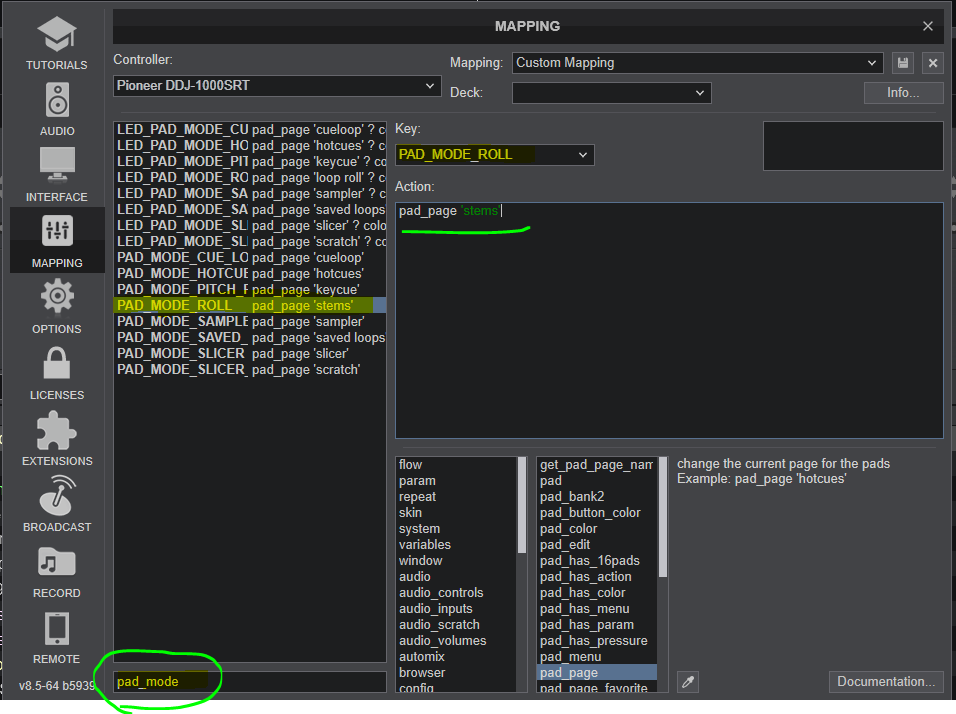
Task: Choose 'repeat' in the category list
Action: (x=456, y=497)
